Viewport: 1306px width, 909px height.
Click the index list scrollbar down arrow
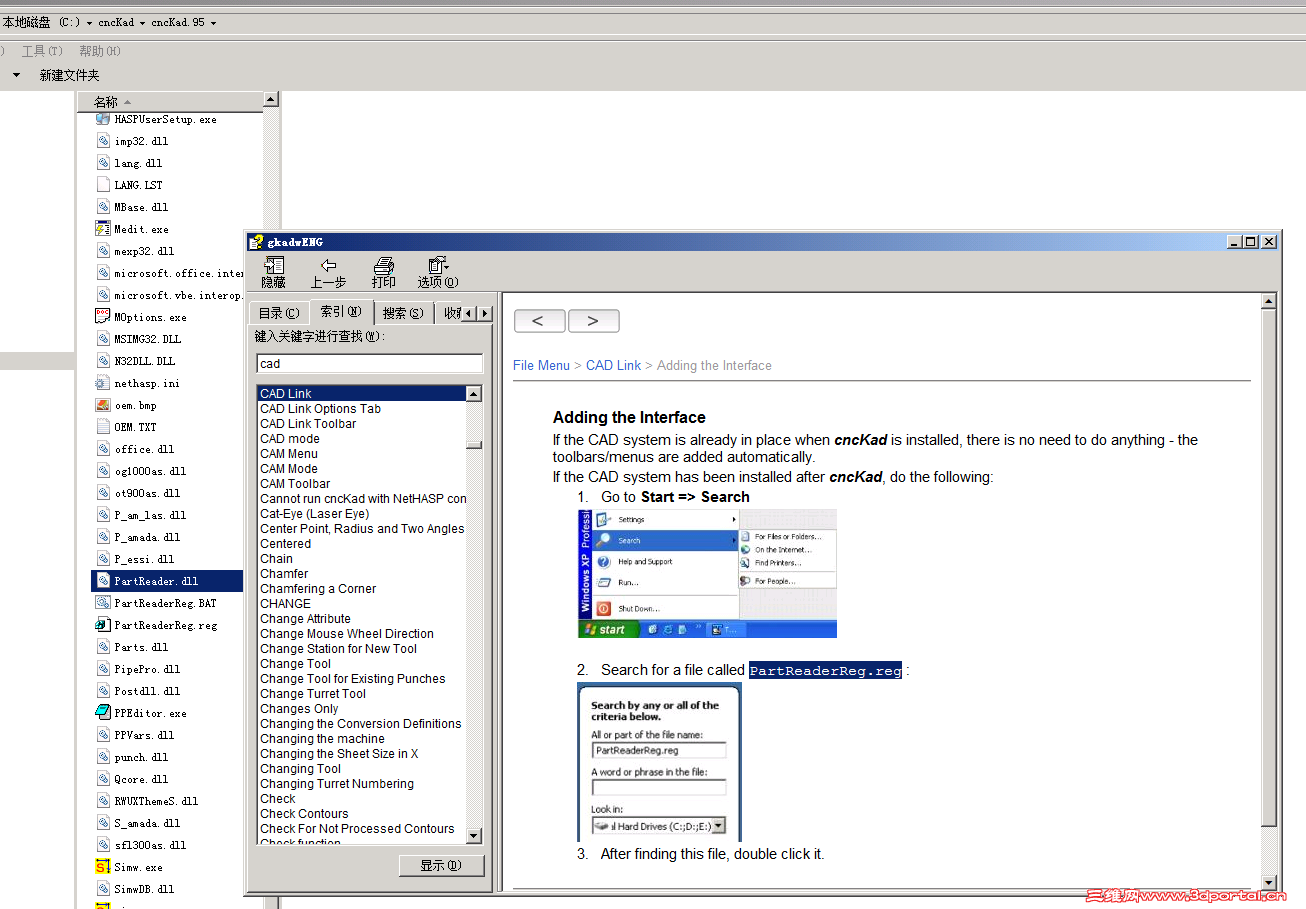coord(474,836)
